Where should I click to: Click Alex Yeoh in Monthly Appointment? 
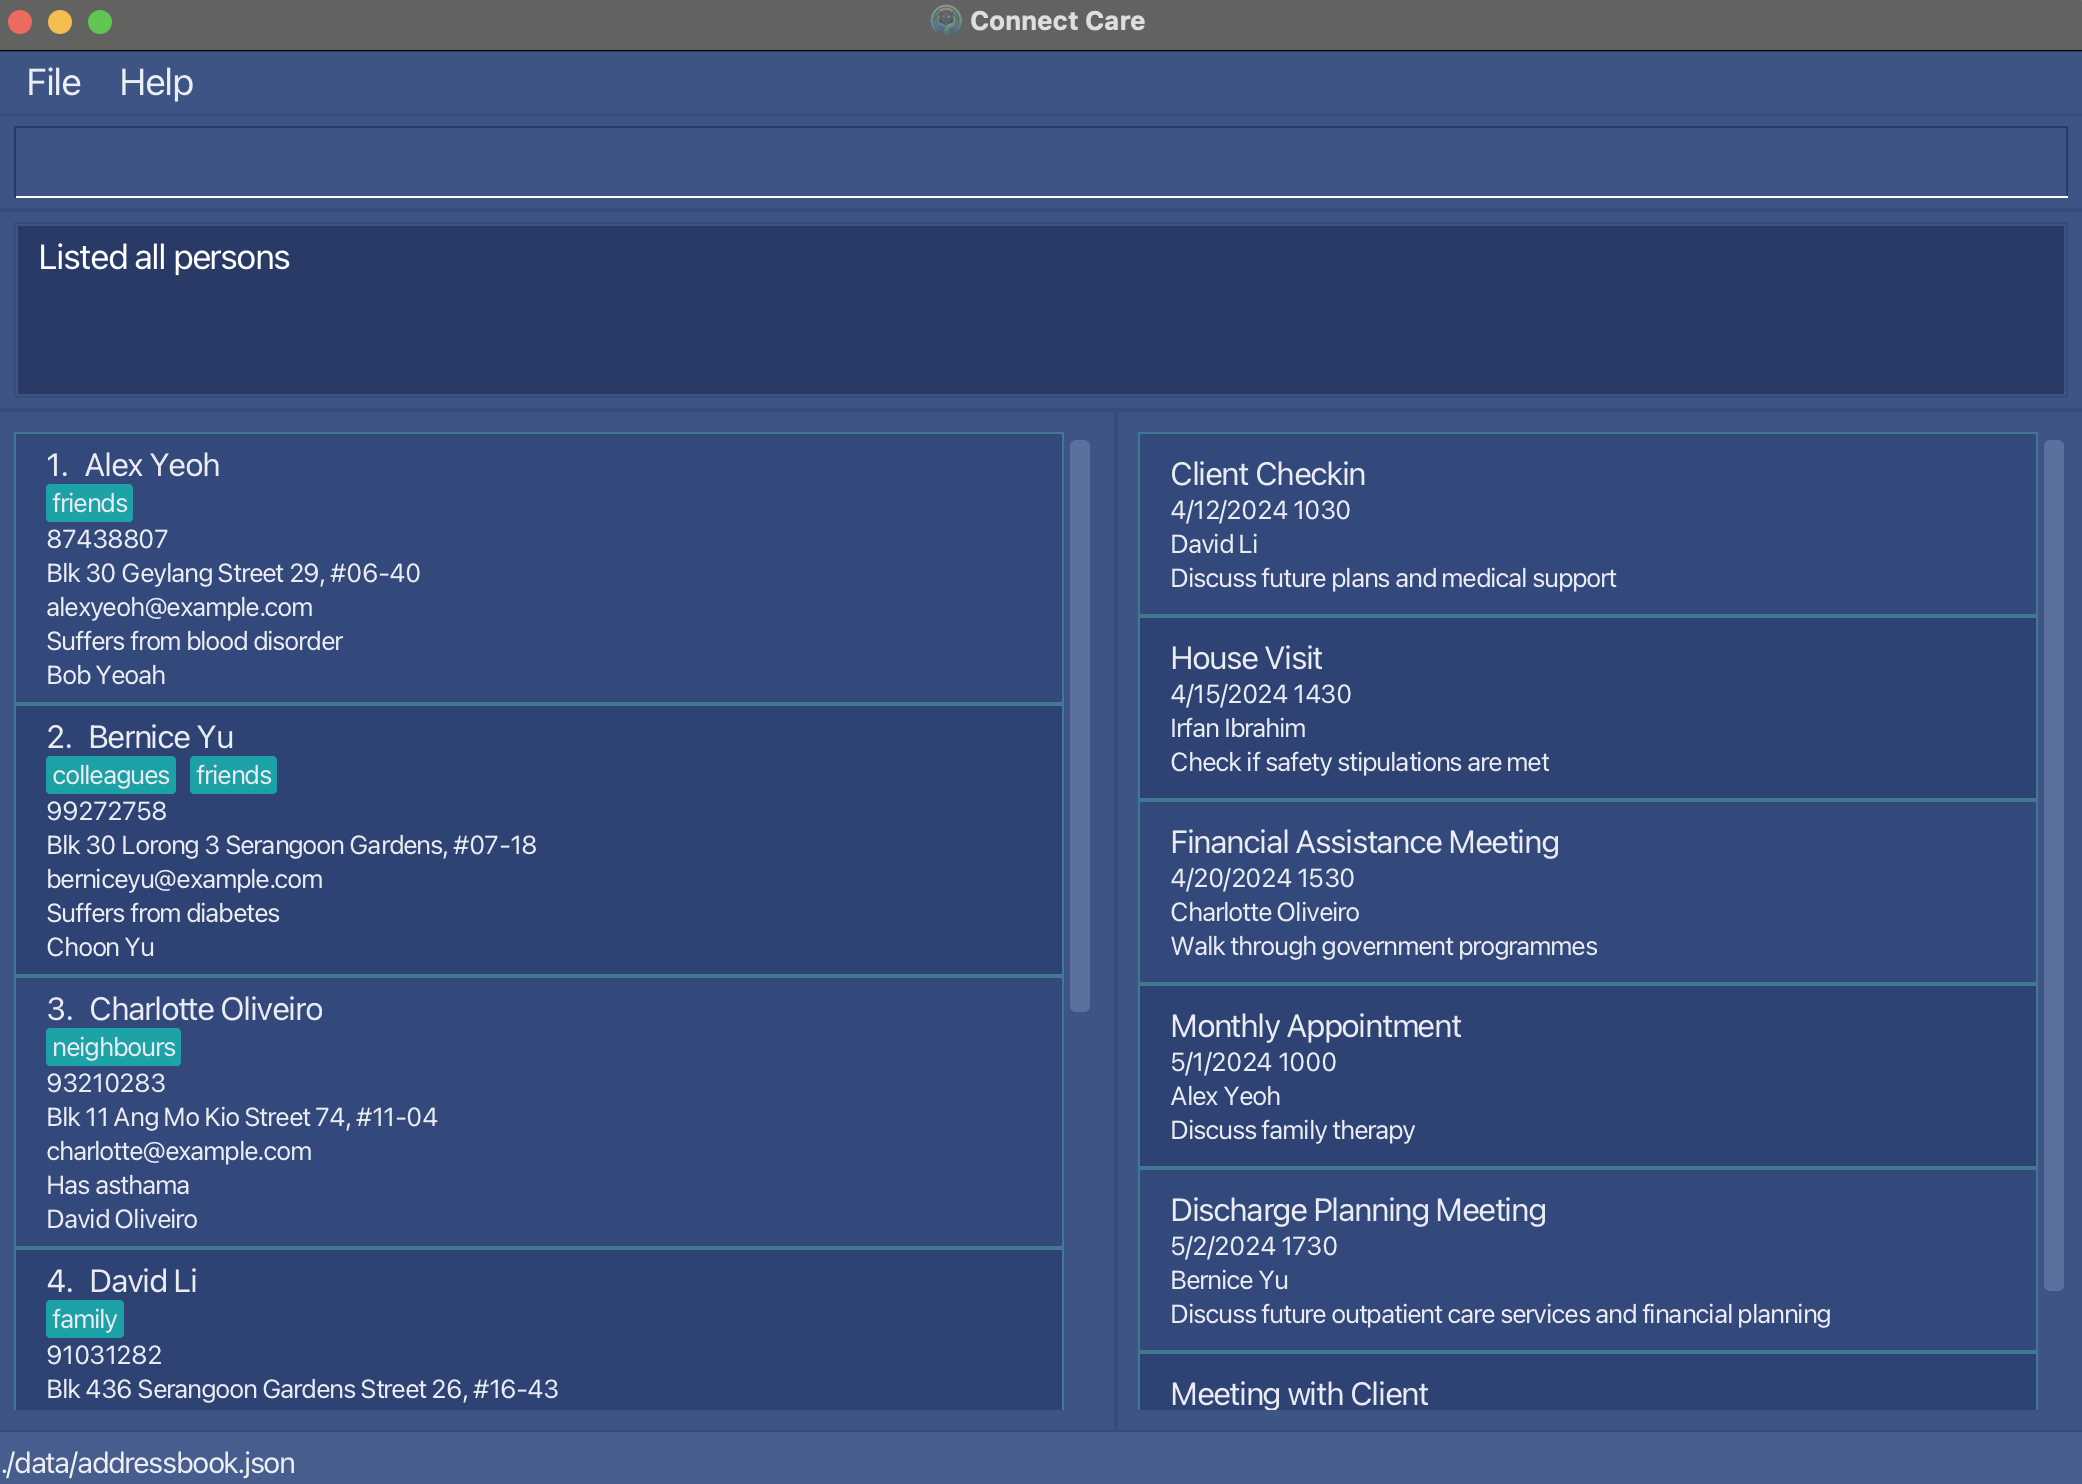coord(1225,1097)
